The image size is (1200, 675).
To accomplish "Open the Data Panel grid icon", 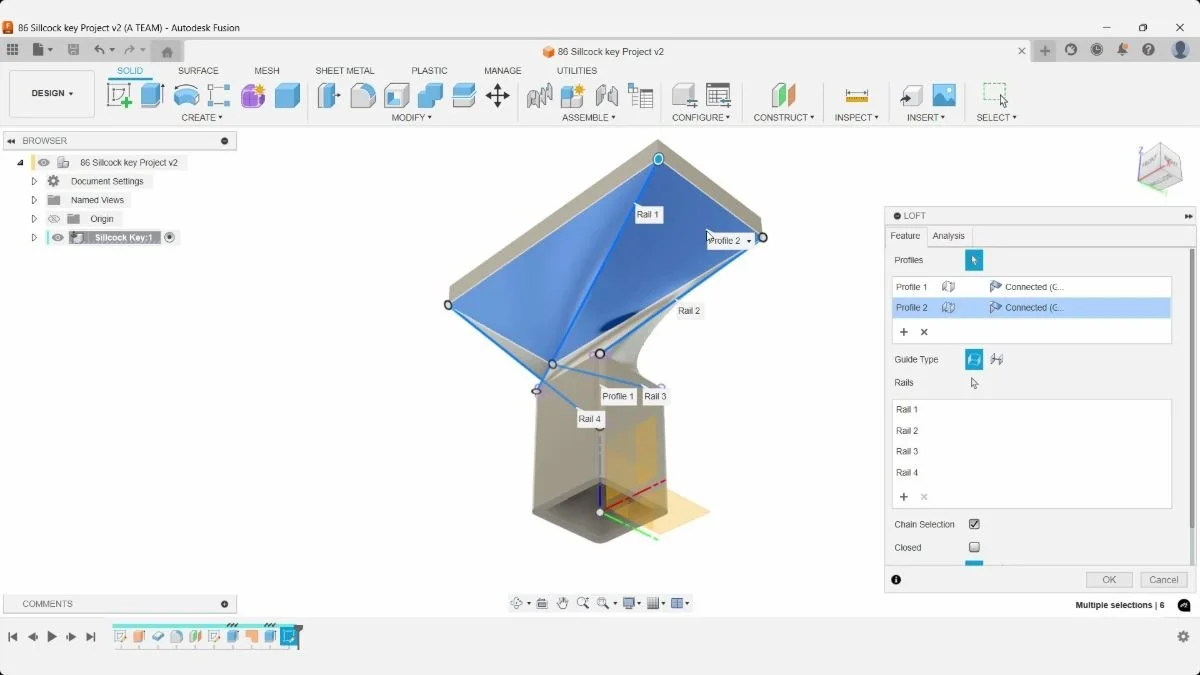I will (12, 50).
